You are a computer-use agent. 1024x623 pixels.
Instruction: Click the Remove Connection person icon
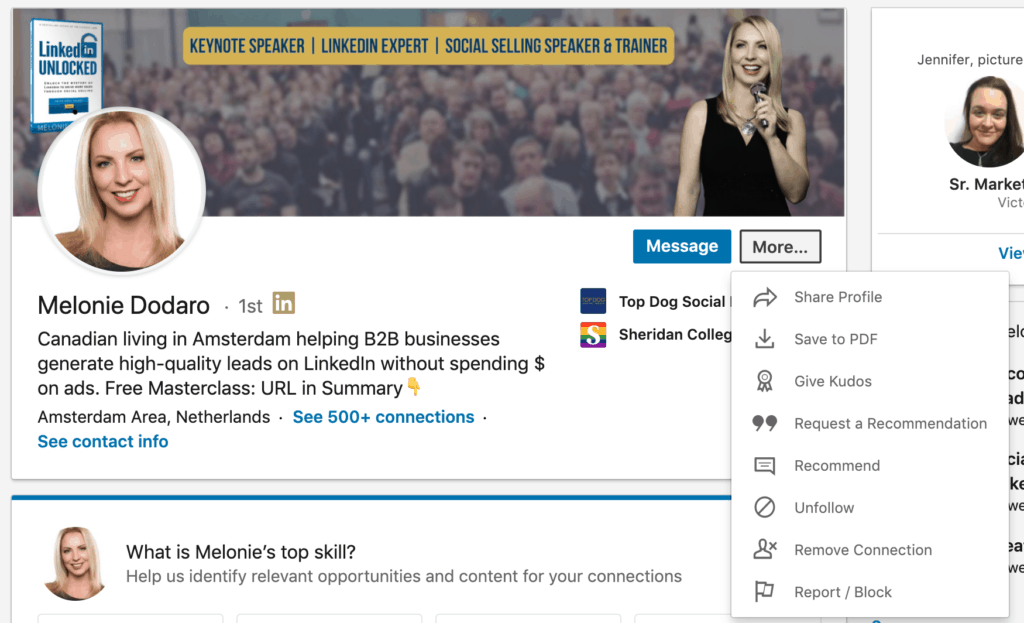pos(765,550)
